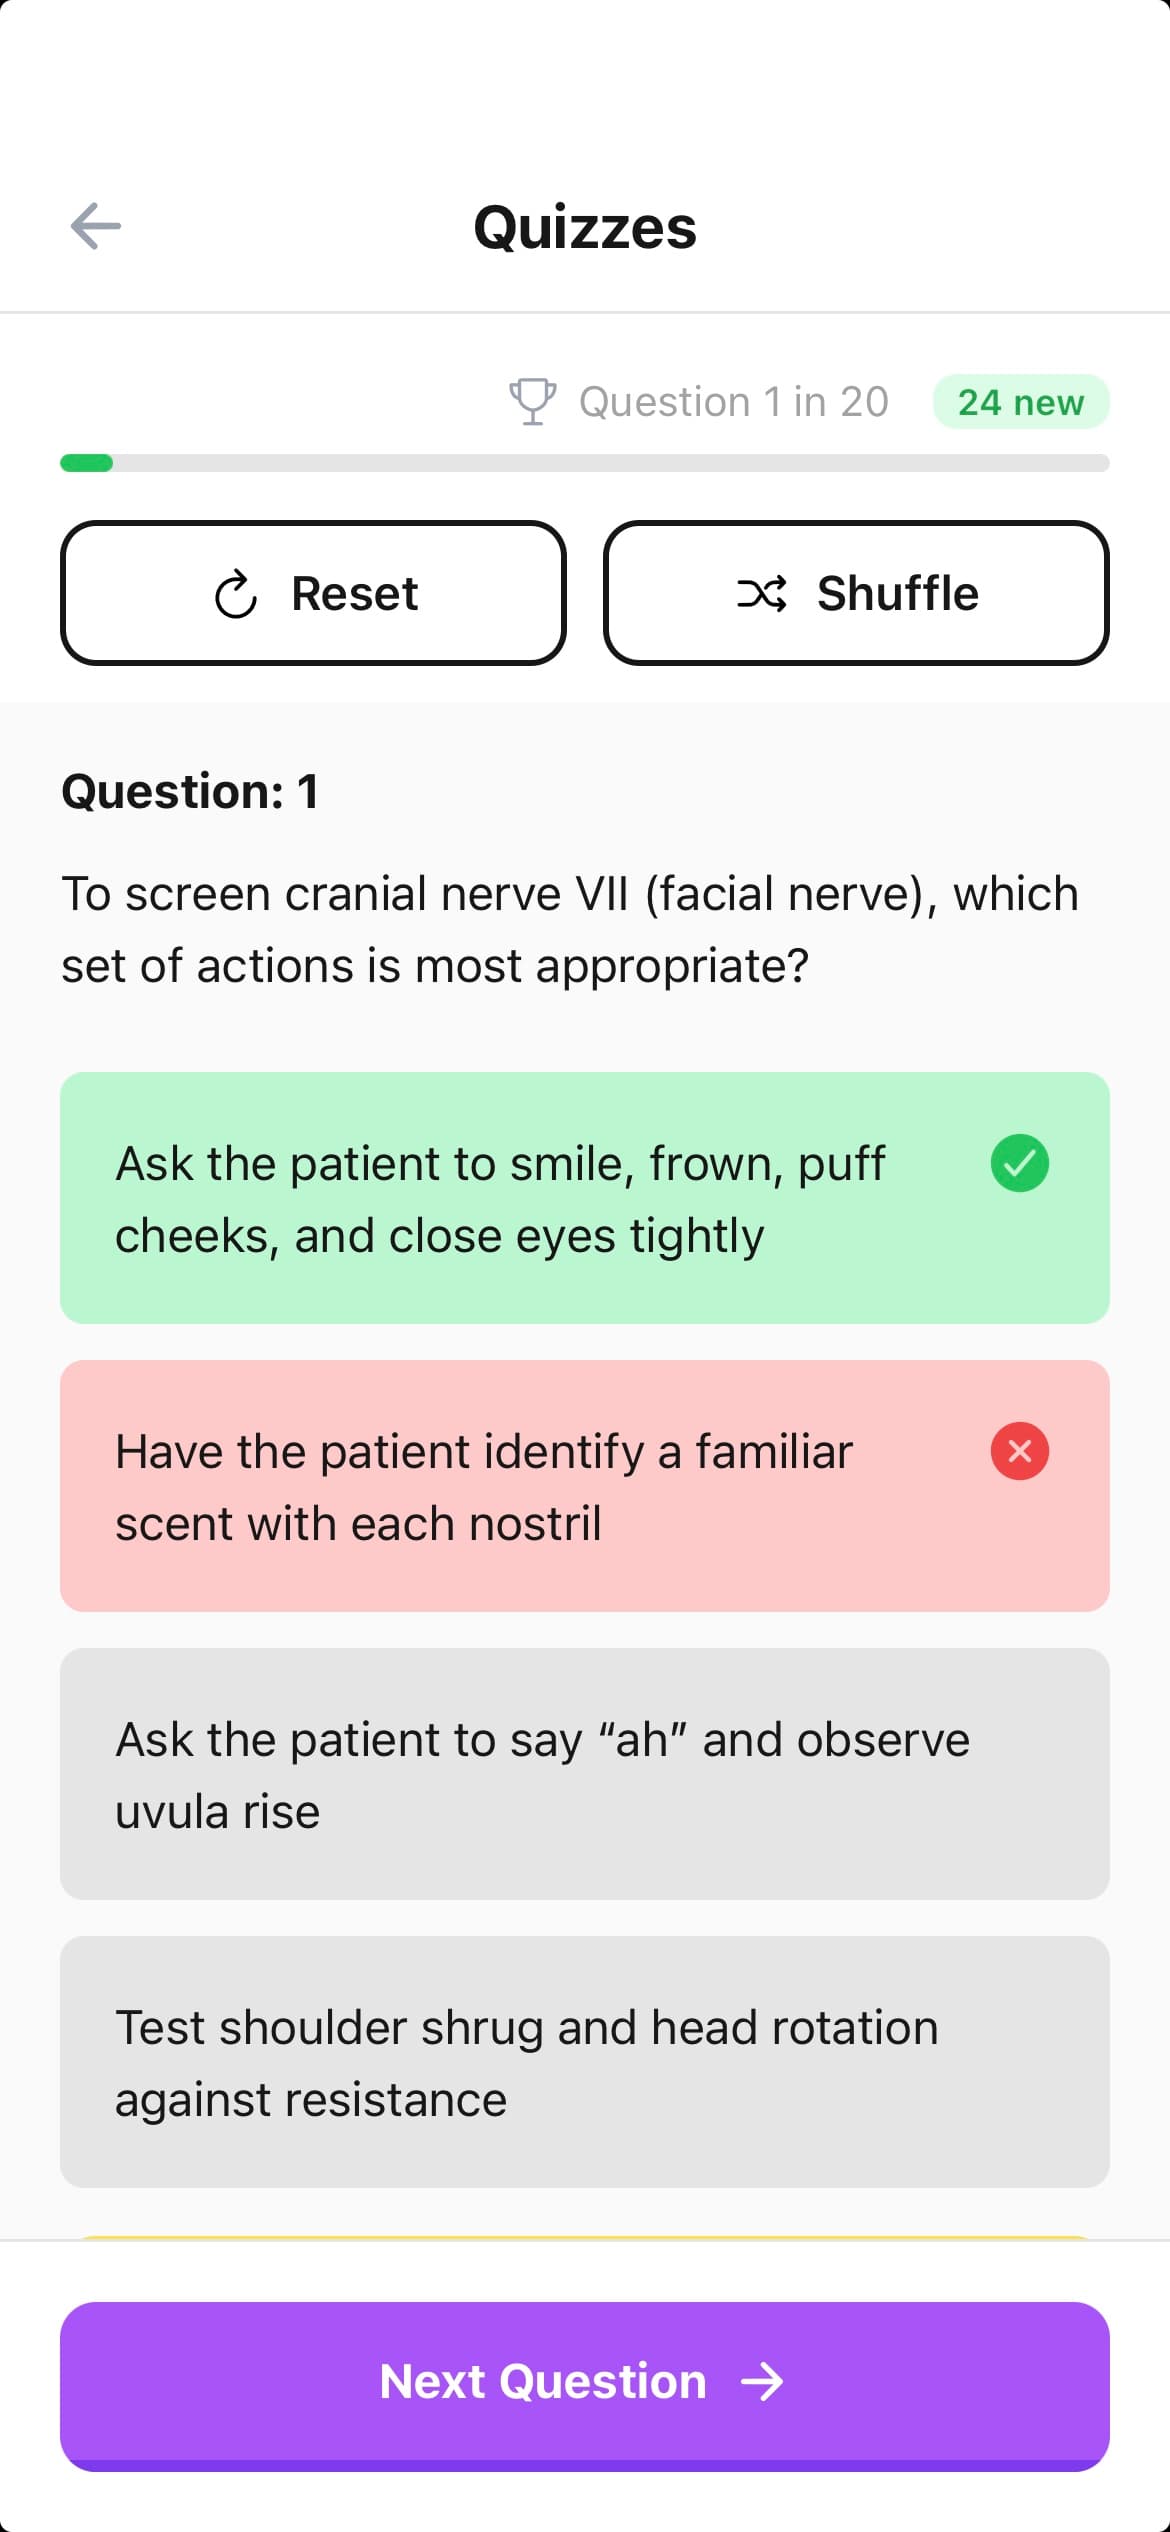Advance with Next Question button

585,2382
